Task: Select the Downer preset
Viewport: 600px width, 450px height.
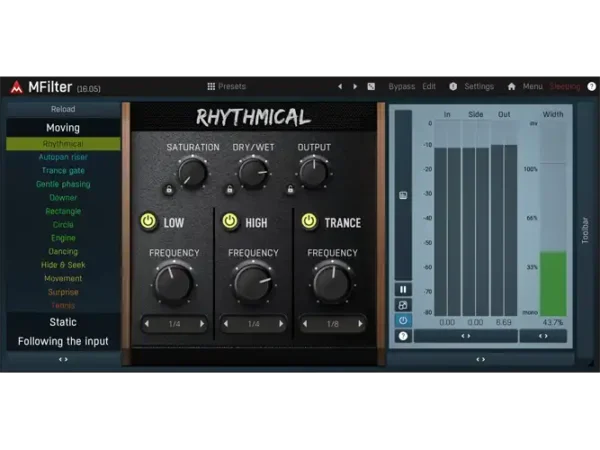Action: (x=63, y=198)
